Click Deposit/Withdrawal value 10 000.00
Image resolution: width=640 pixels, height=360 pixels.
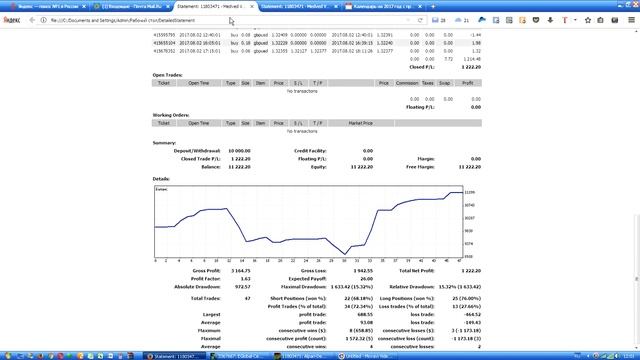point(239,151)
